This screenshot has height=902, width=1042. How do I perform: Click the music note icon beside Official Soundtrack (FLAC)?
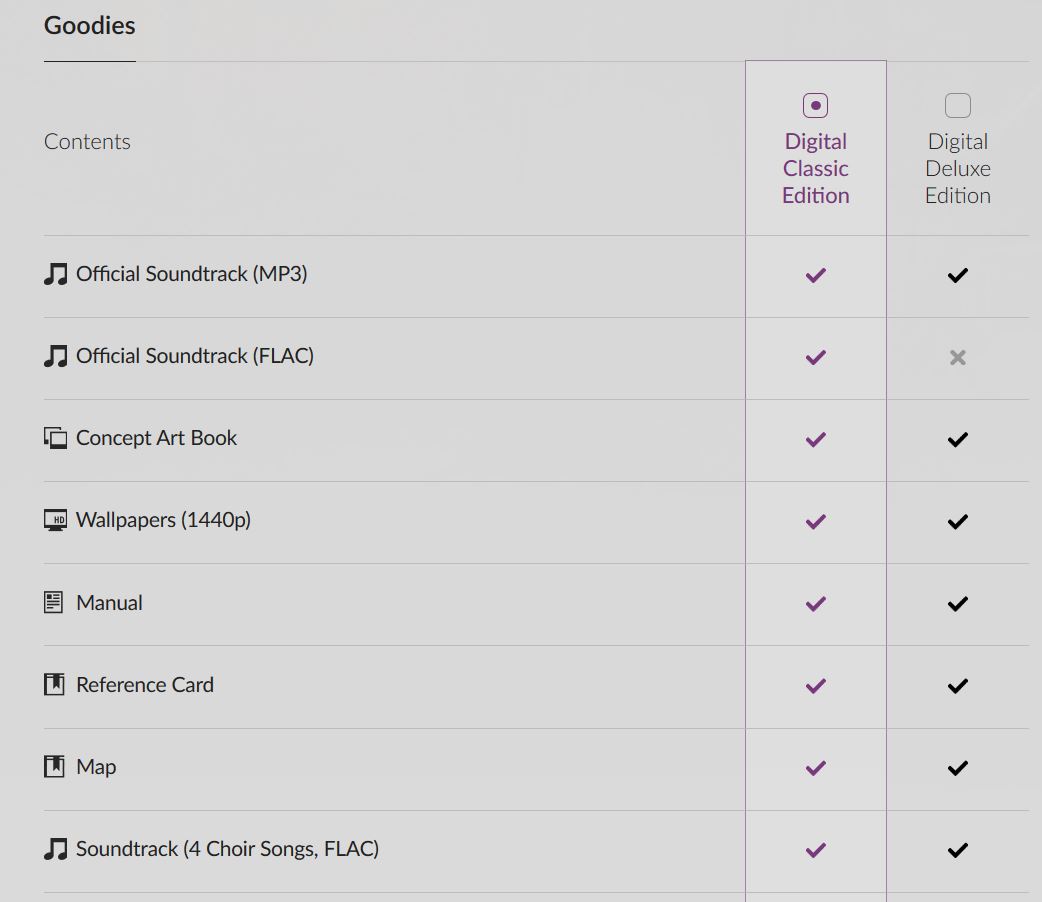click(x=56, y=356)
